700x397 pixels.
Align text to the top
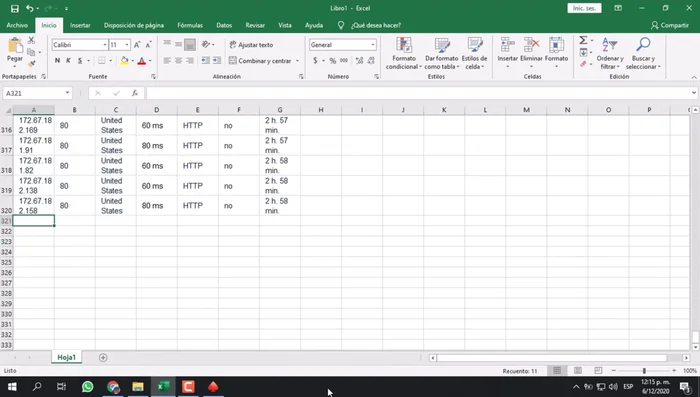pos(167,44)
